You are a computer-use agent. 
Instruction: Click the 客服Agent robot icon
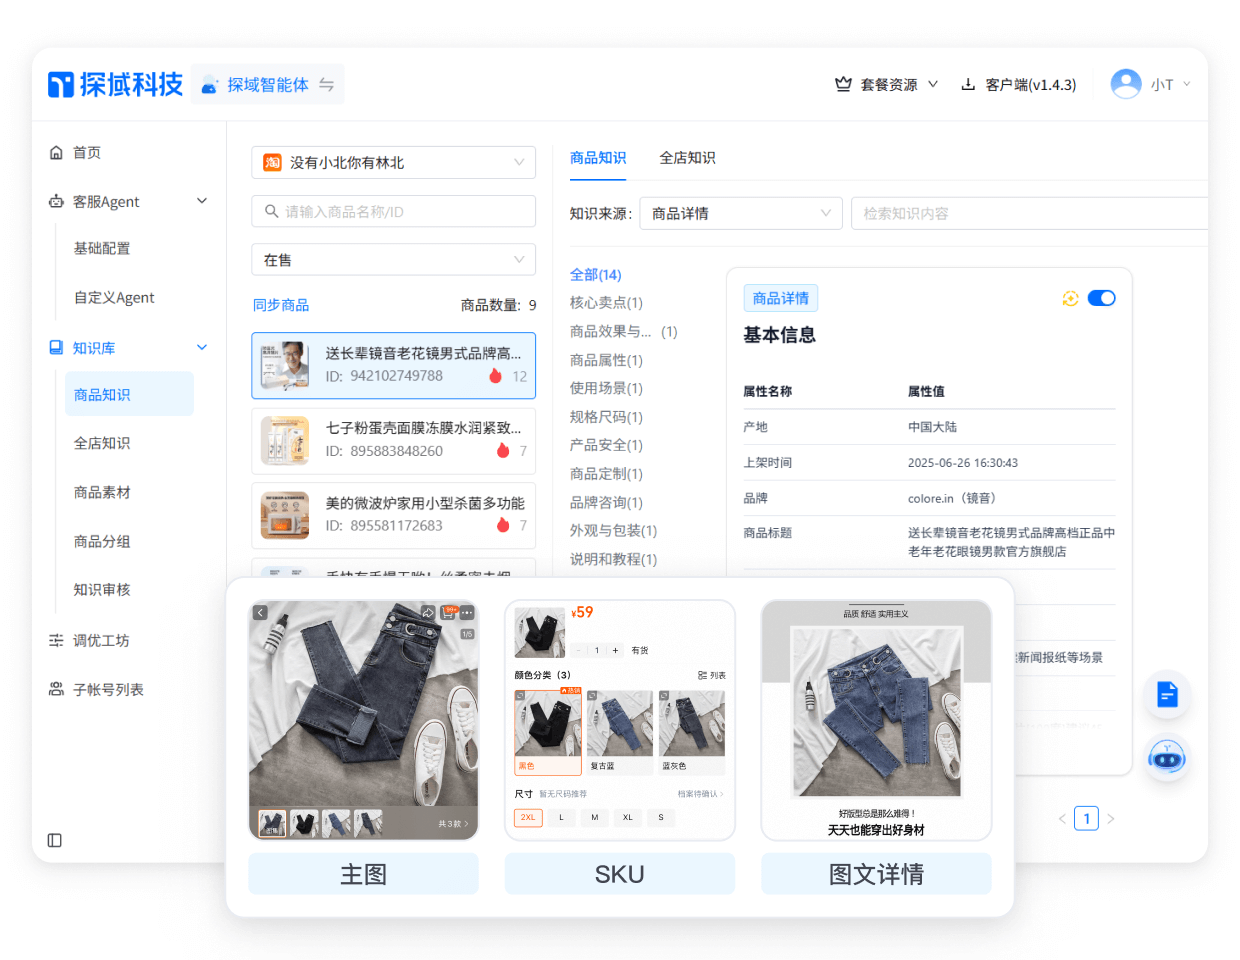coord(55,200)
